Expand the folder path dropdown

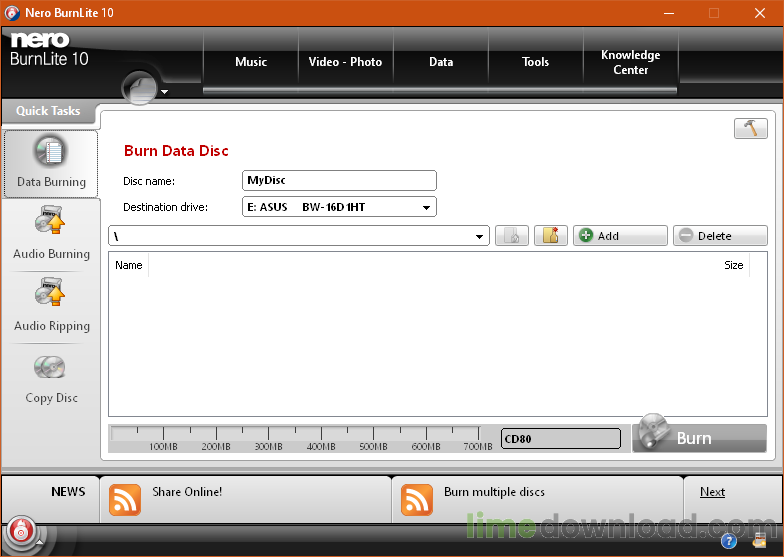(x=479, y=236)
